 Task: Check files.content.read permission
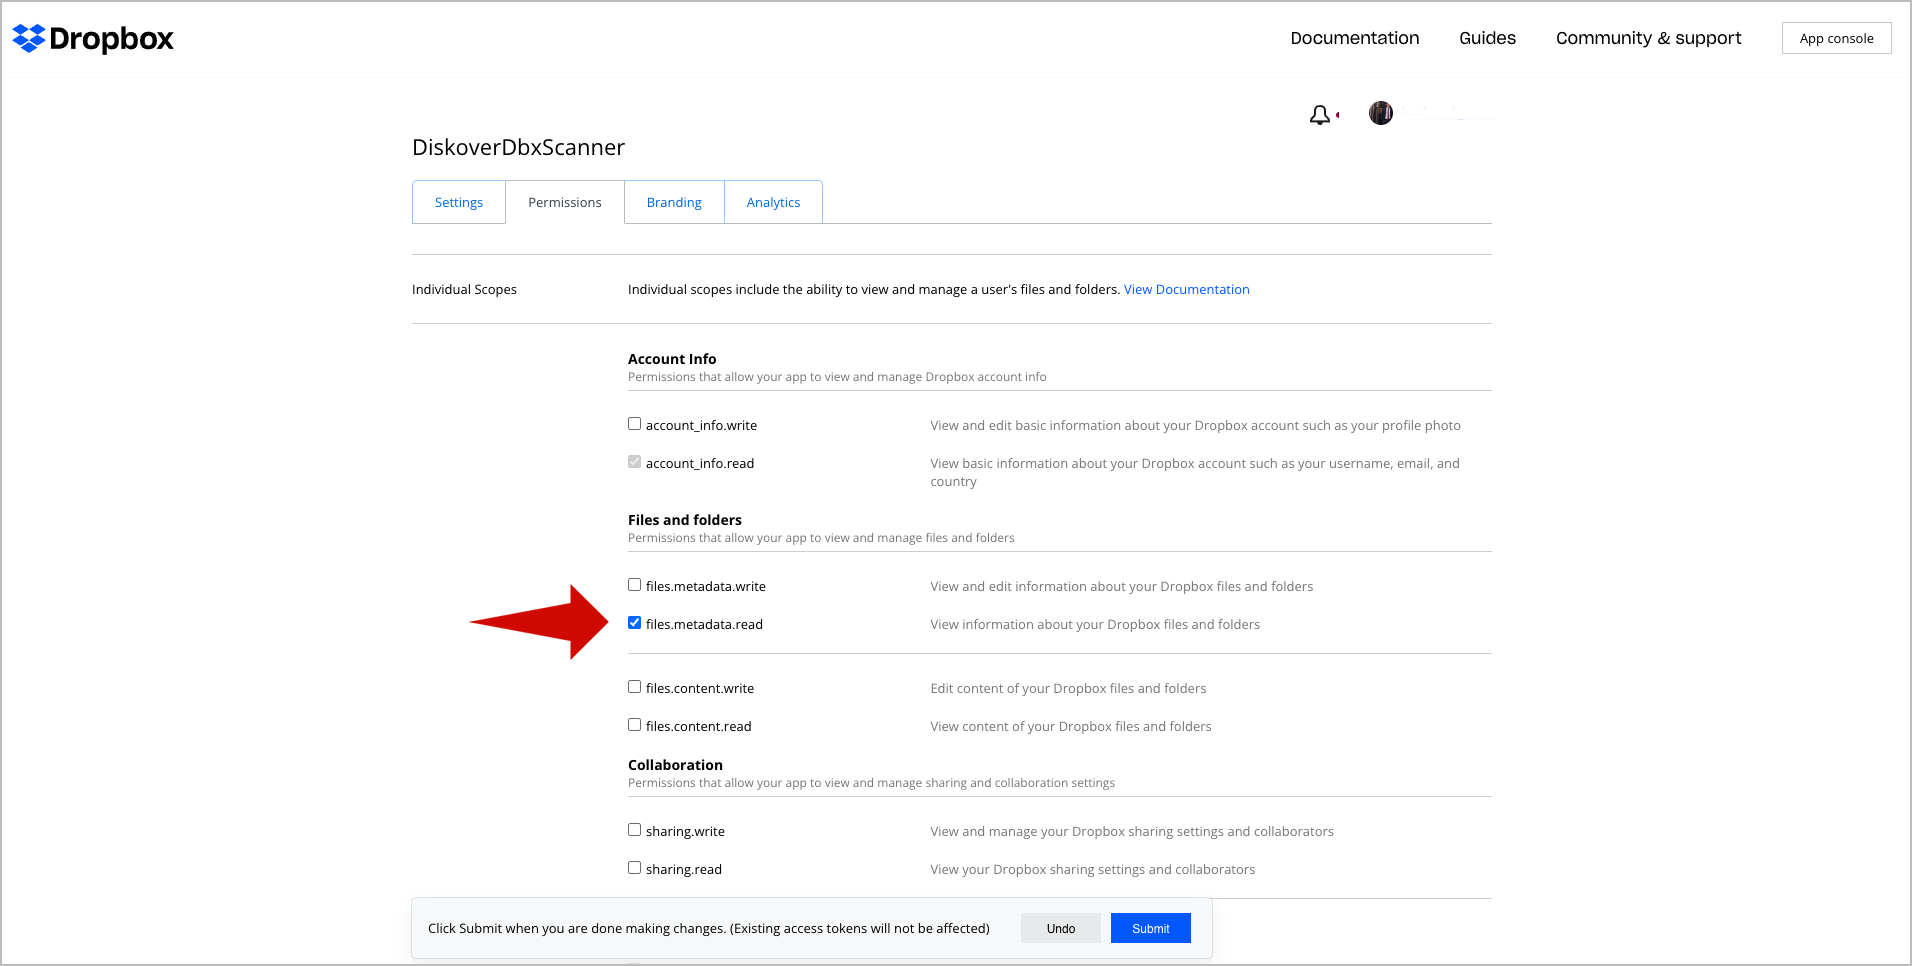point(634,724)
